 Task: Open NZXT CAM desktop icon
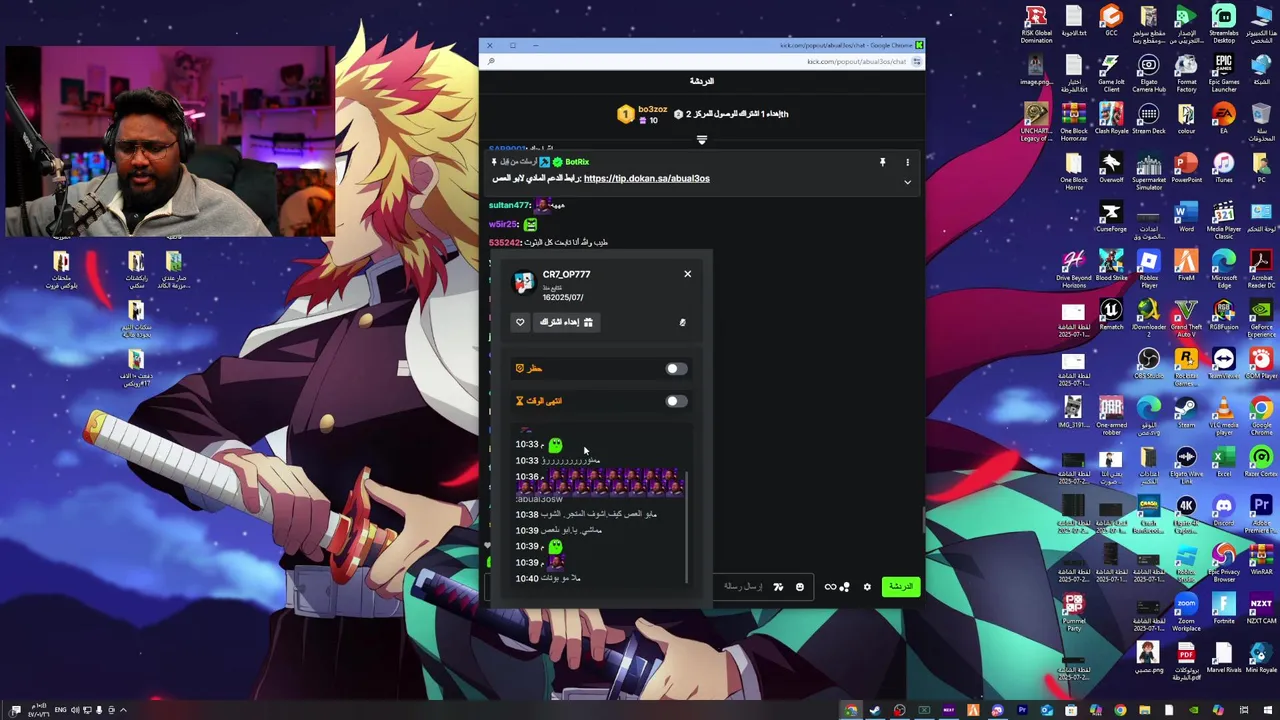click(1261, 607)
